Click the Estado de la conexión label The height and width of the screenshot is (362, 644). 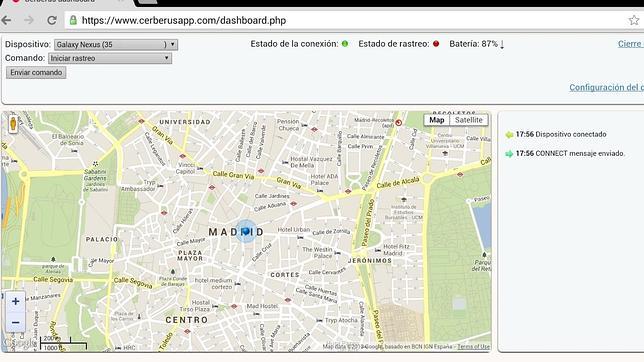pos(294,44)
